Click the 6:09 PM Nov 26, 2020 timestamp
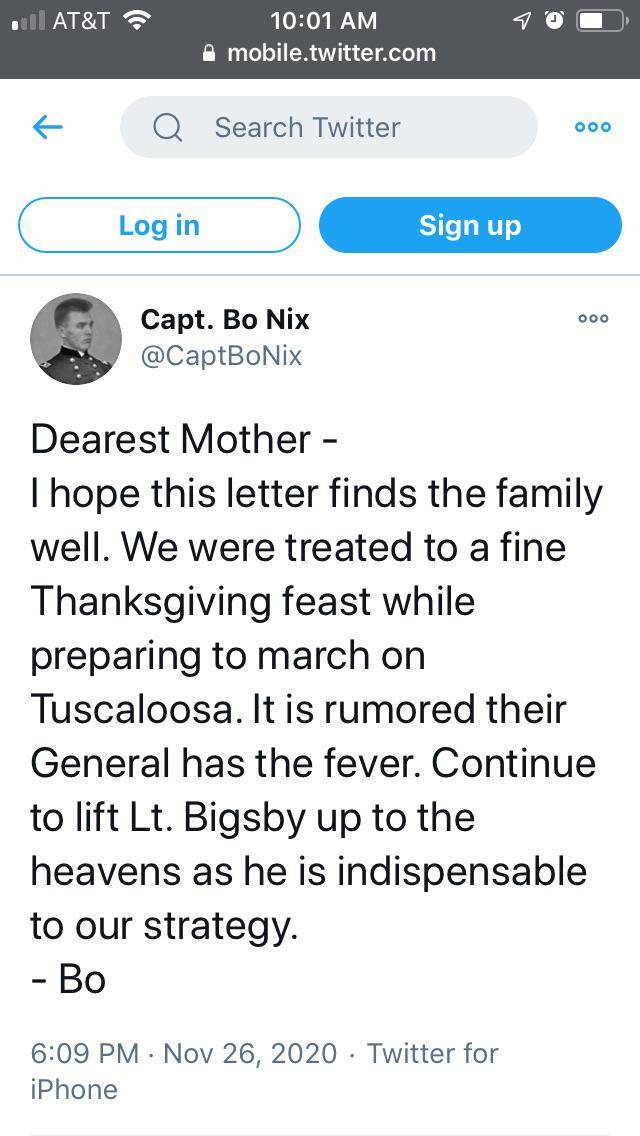640x1136 pixels. pos(184,1052)
